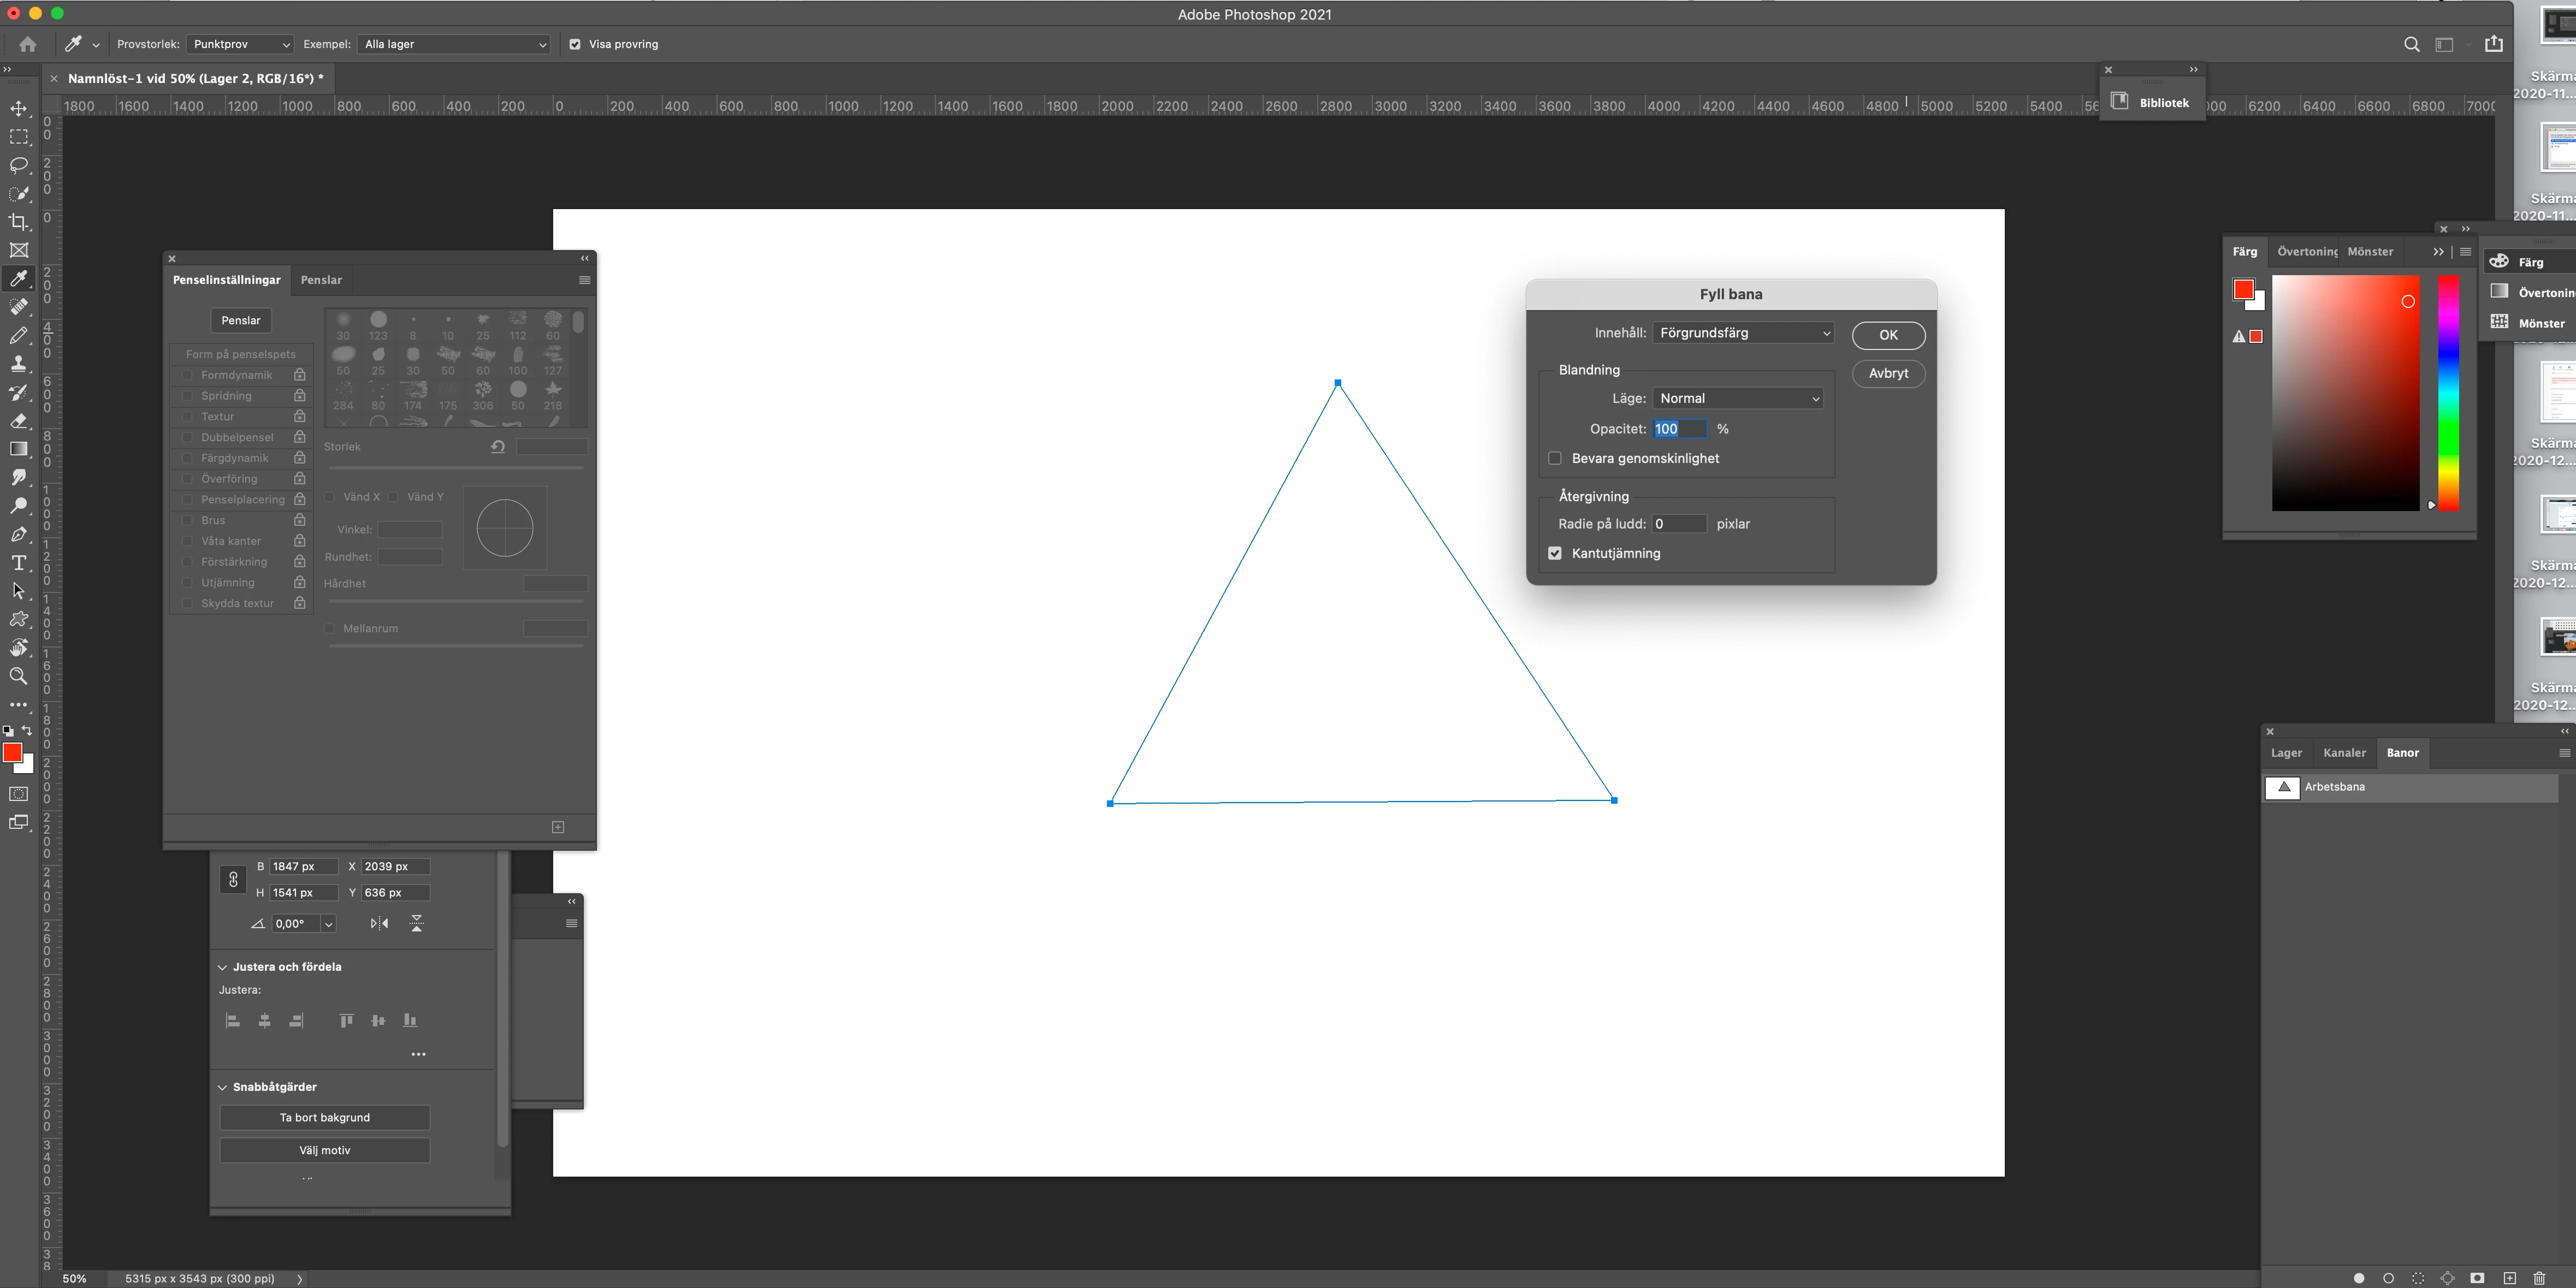This screenshot has height=1288, width=2576.
Task: Select the Lasso tool
Action: point(19,165)
